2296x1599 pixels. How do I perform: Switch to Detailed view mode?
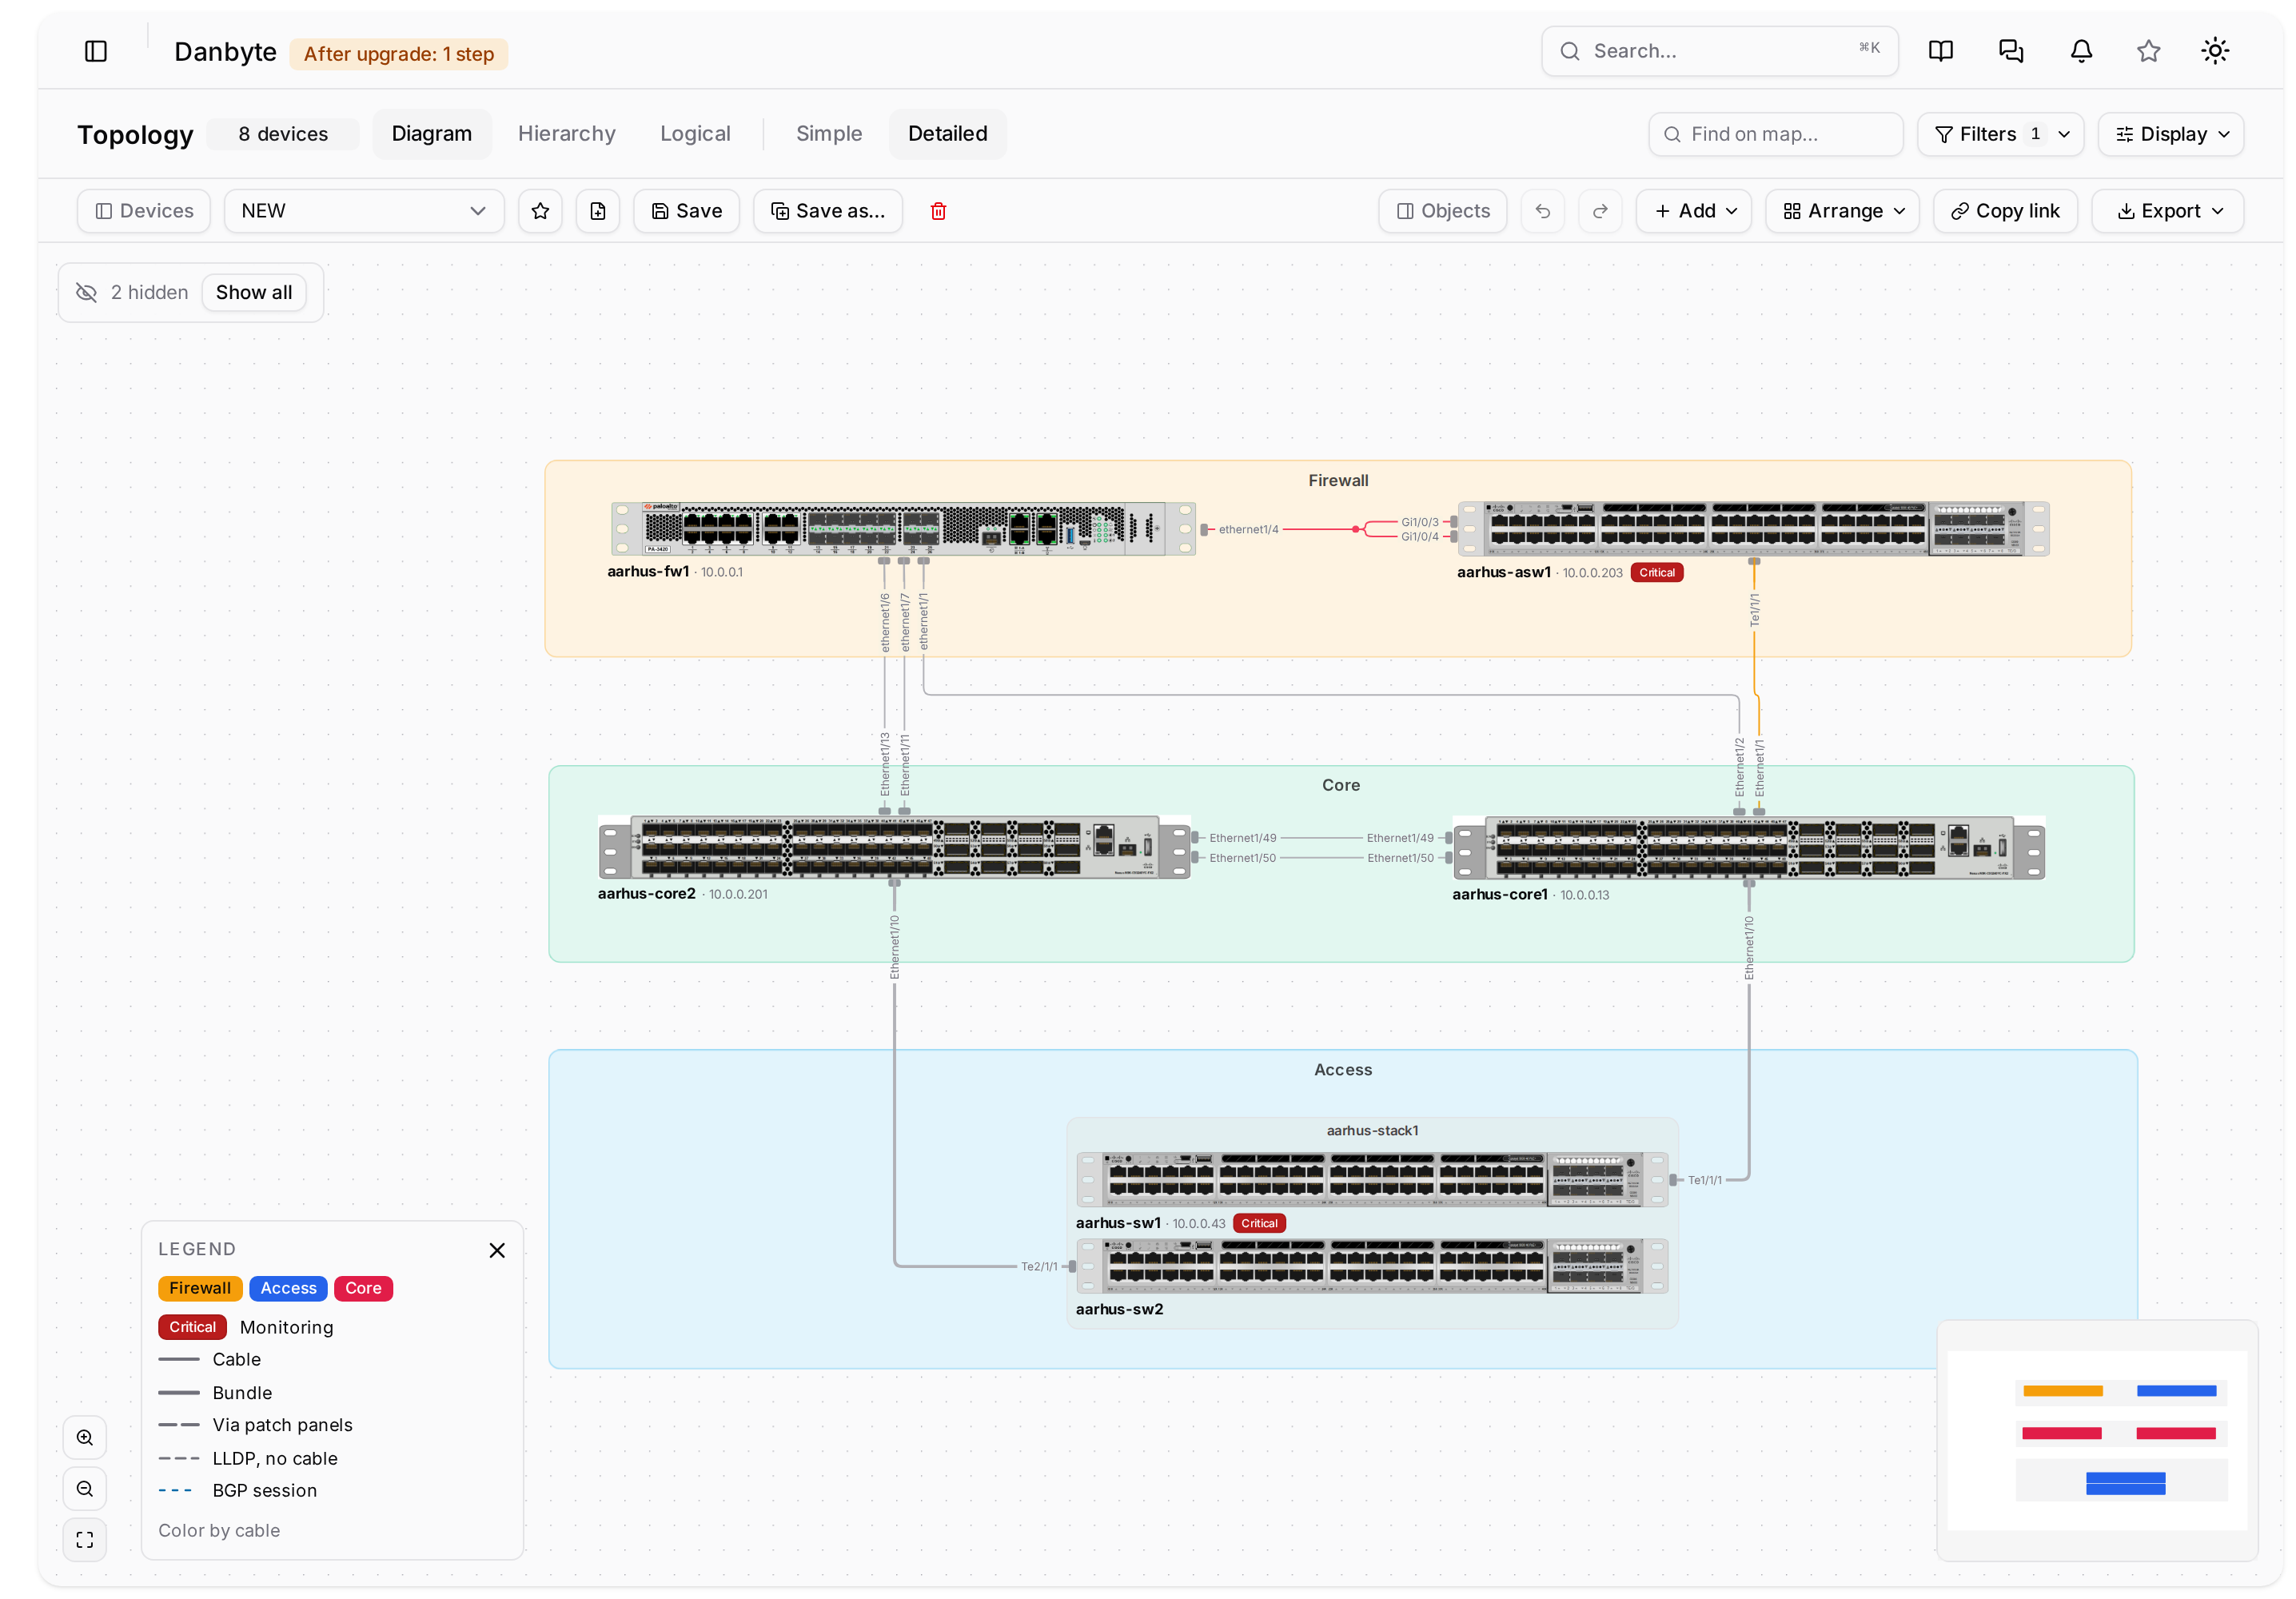[x=948, y=134]
